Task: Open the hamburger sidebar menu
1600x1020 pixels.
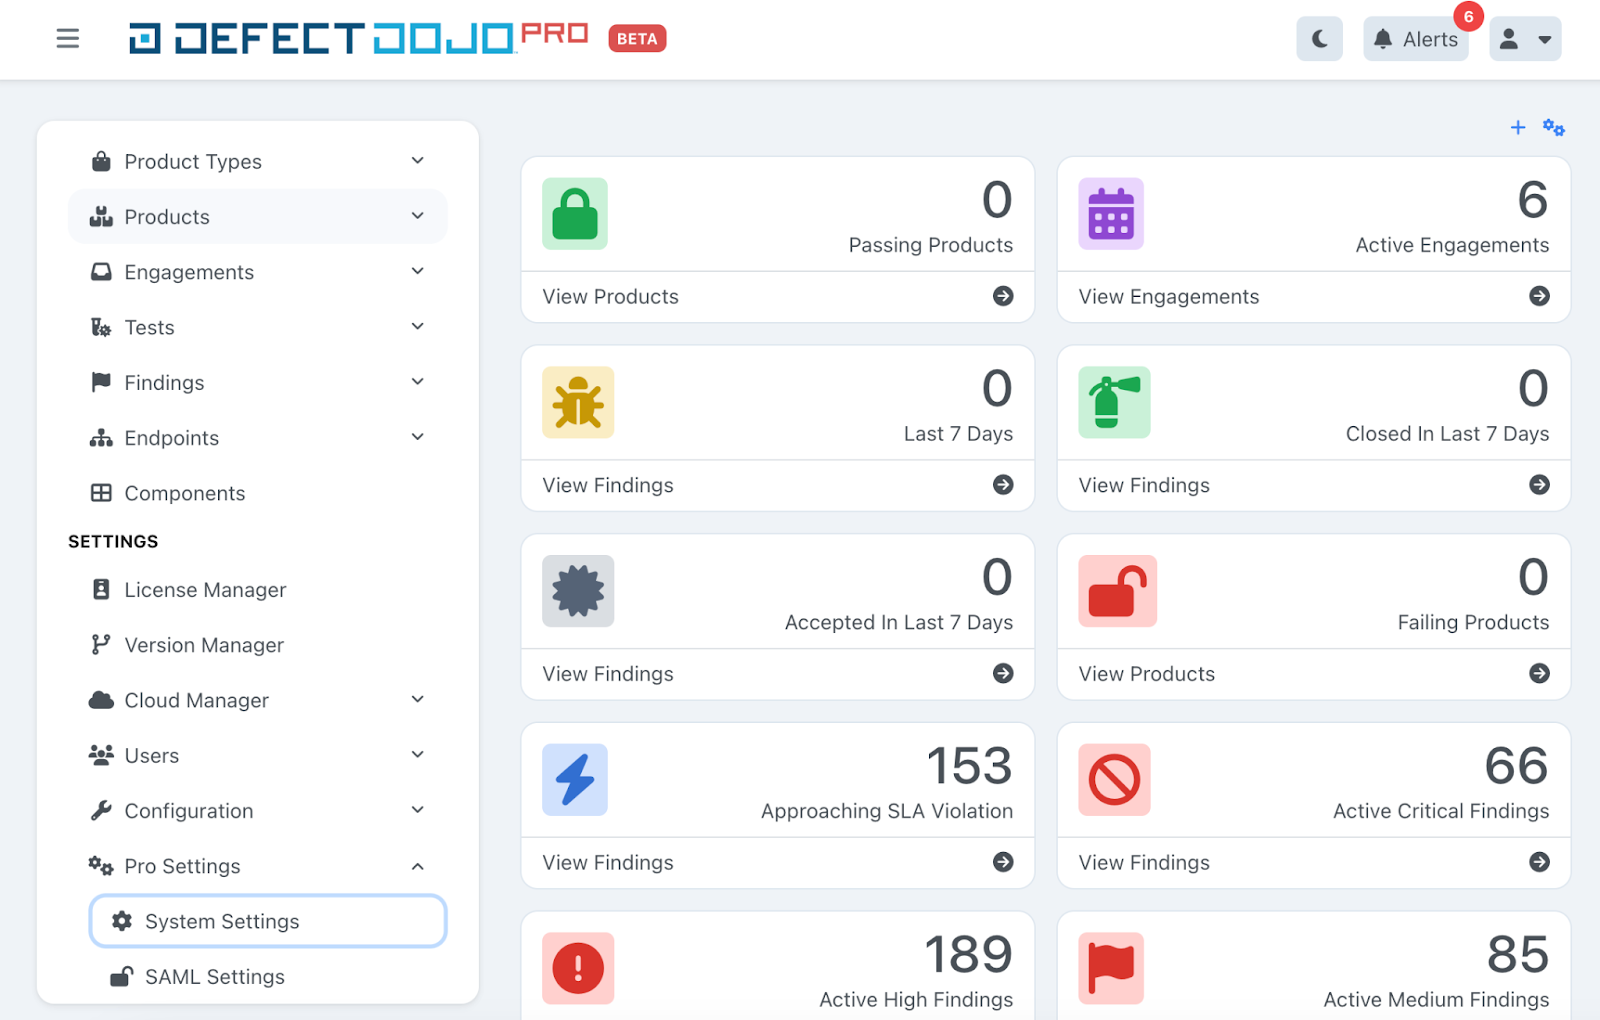Action: 67,39
